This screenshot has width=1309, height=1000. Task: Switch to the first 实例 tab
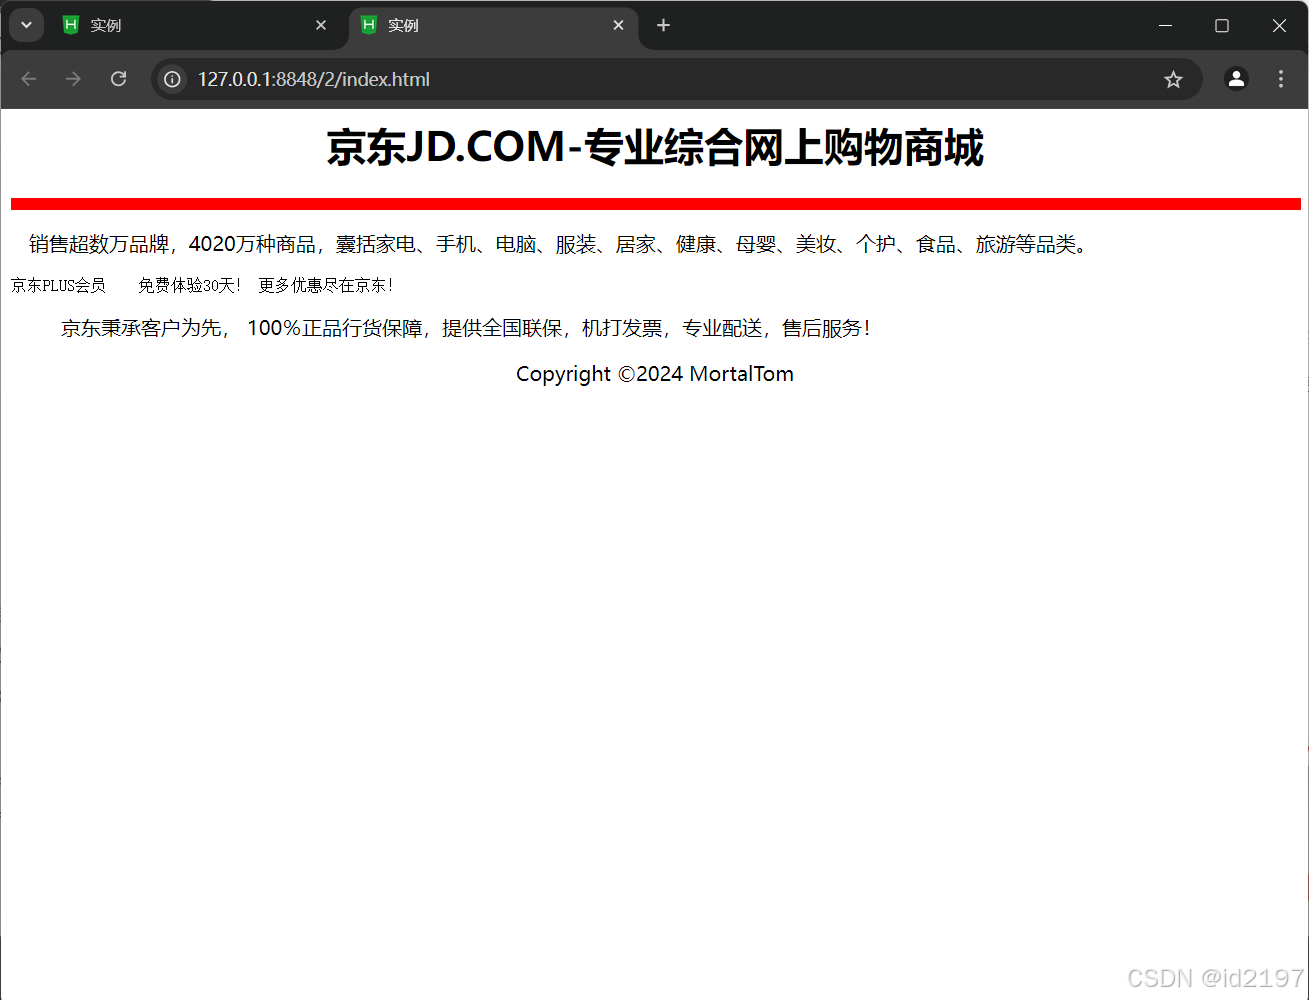pos(195,25)
